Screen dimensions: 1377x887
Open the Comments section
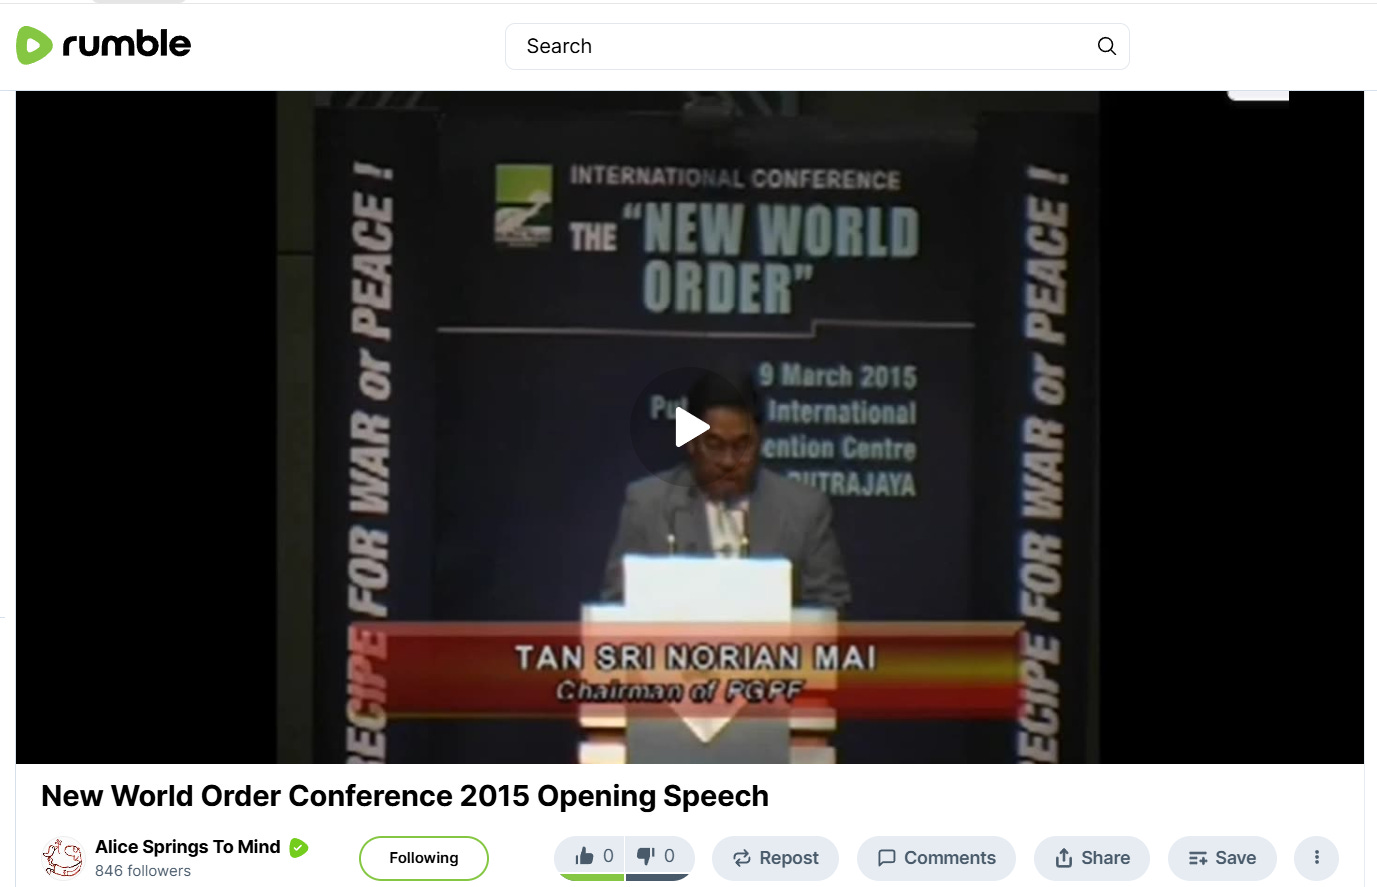[x=936, y=858]
